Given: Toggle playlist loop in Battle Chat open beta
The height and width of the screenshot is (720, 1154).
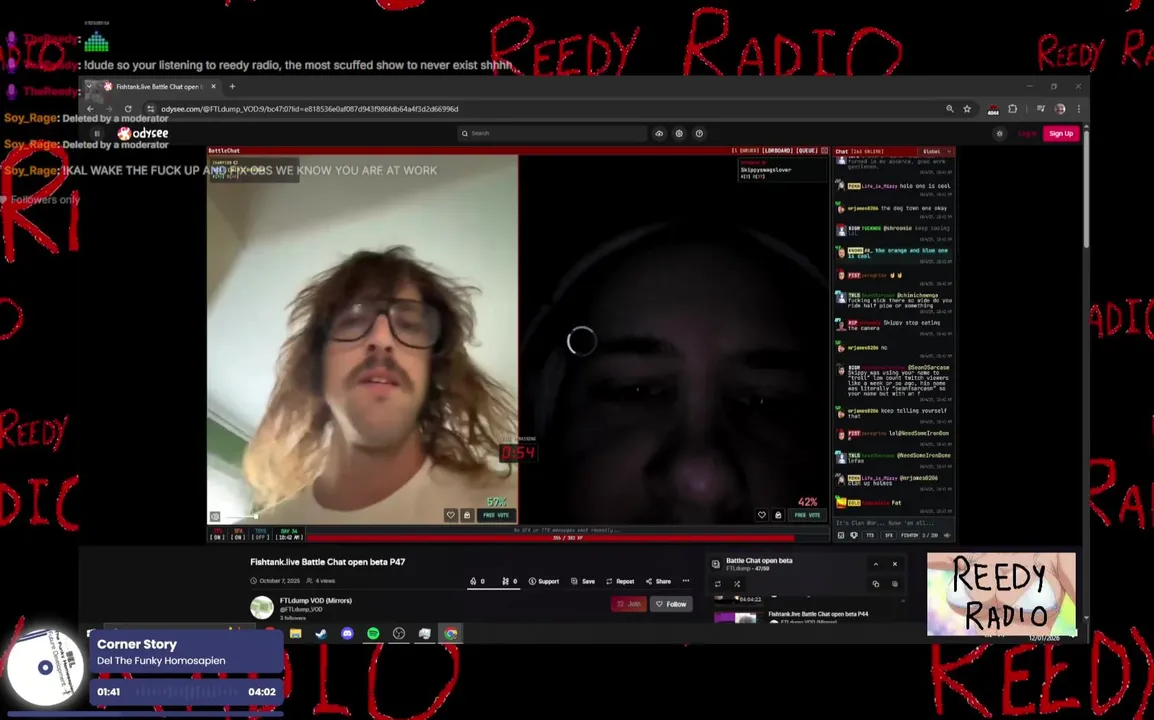Looking at the screenshot, I should click(718, 584).
